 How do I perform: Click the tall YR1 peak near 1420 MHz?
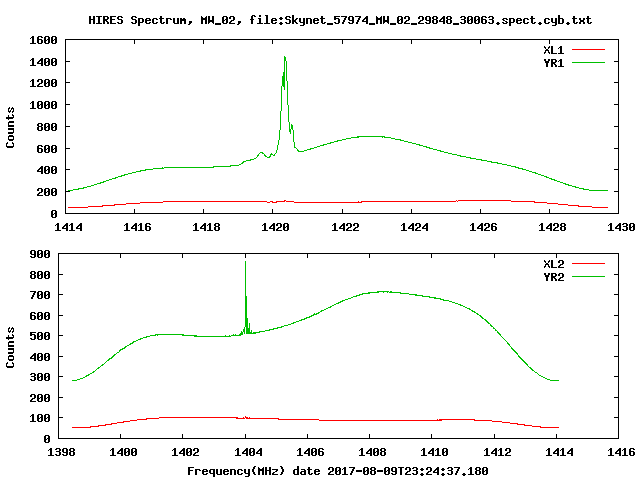285,60
